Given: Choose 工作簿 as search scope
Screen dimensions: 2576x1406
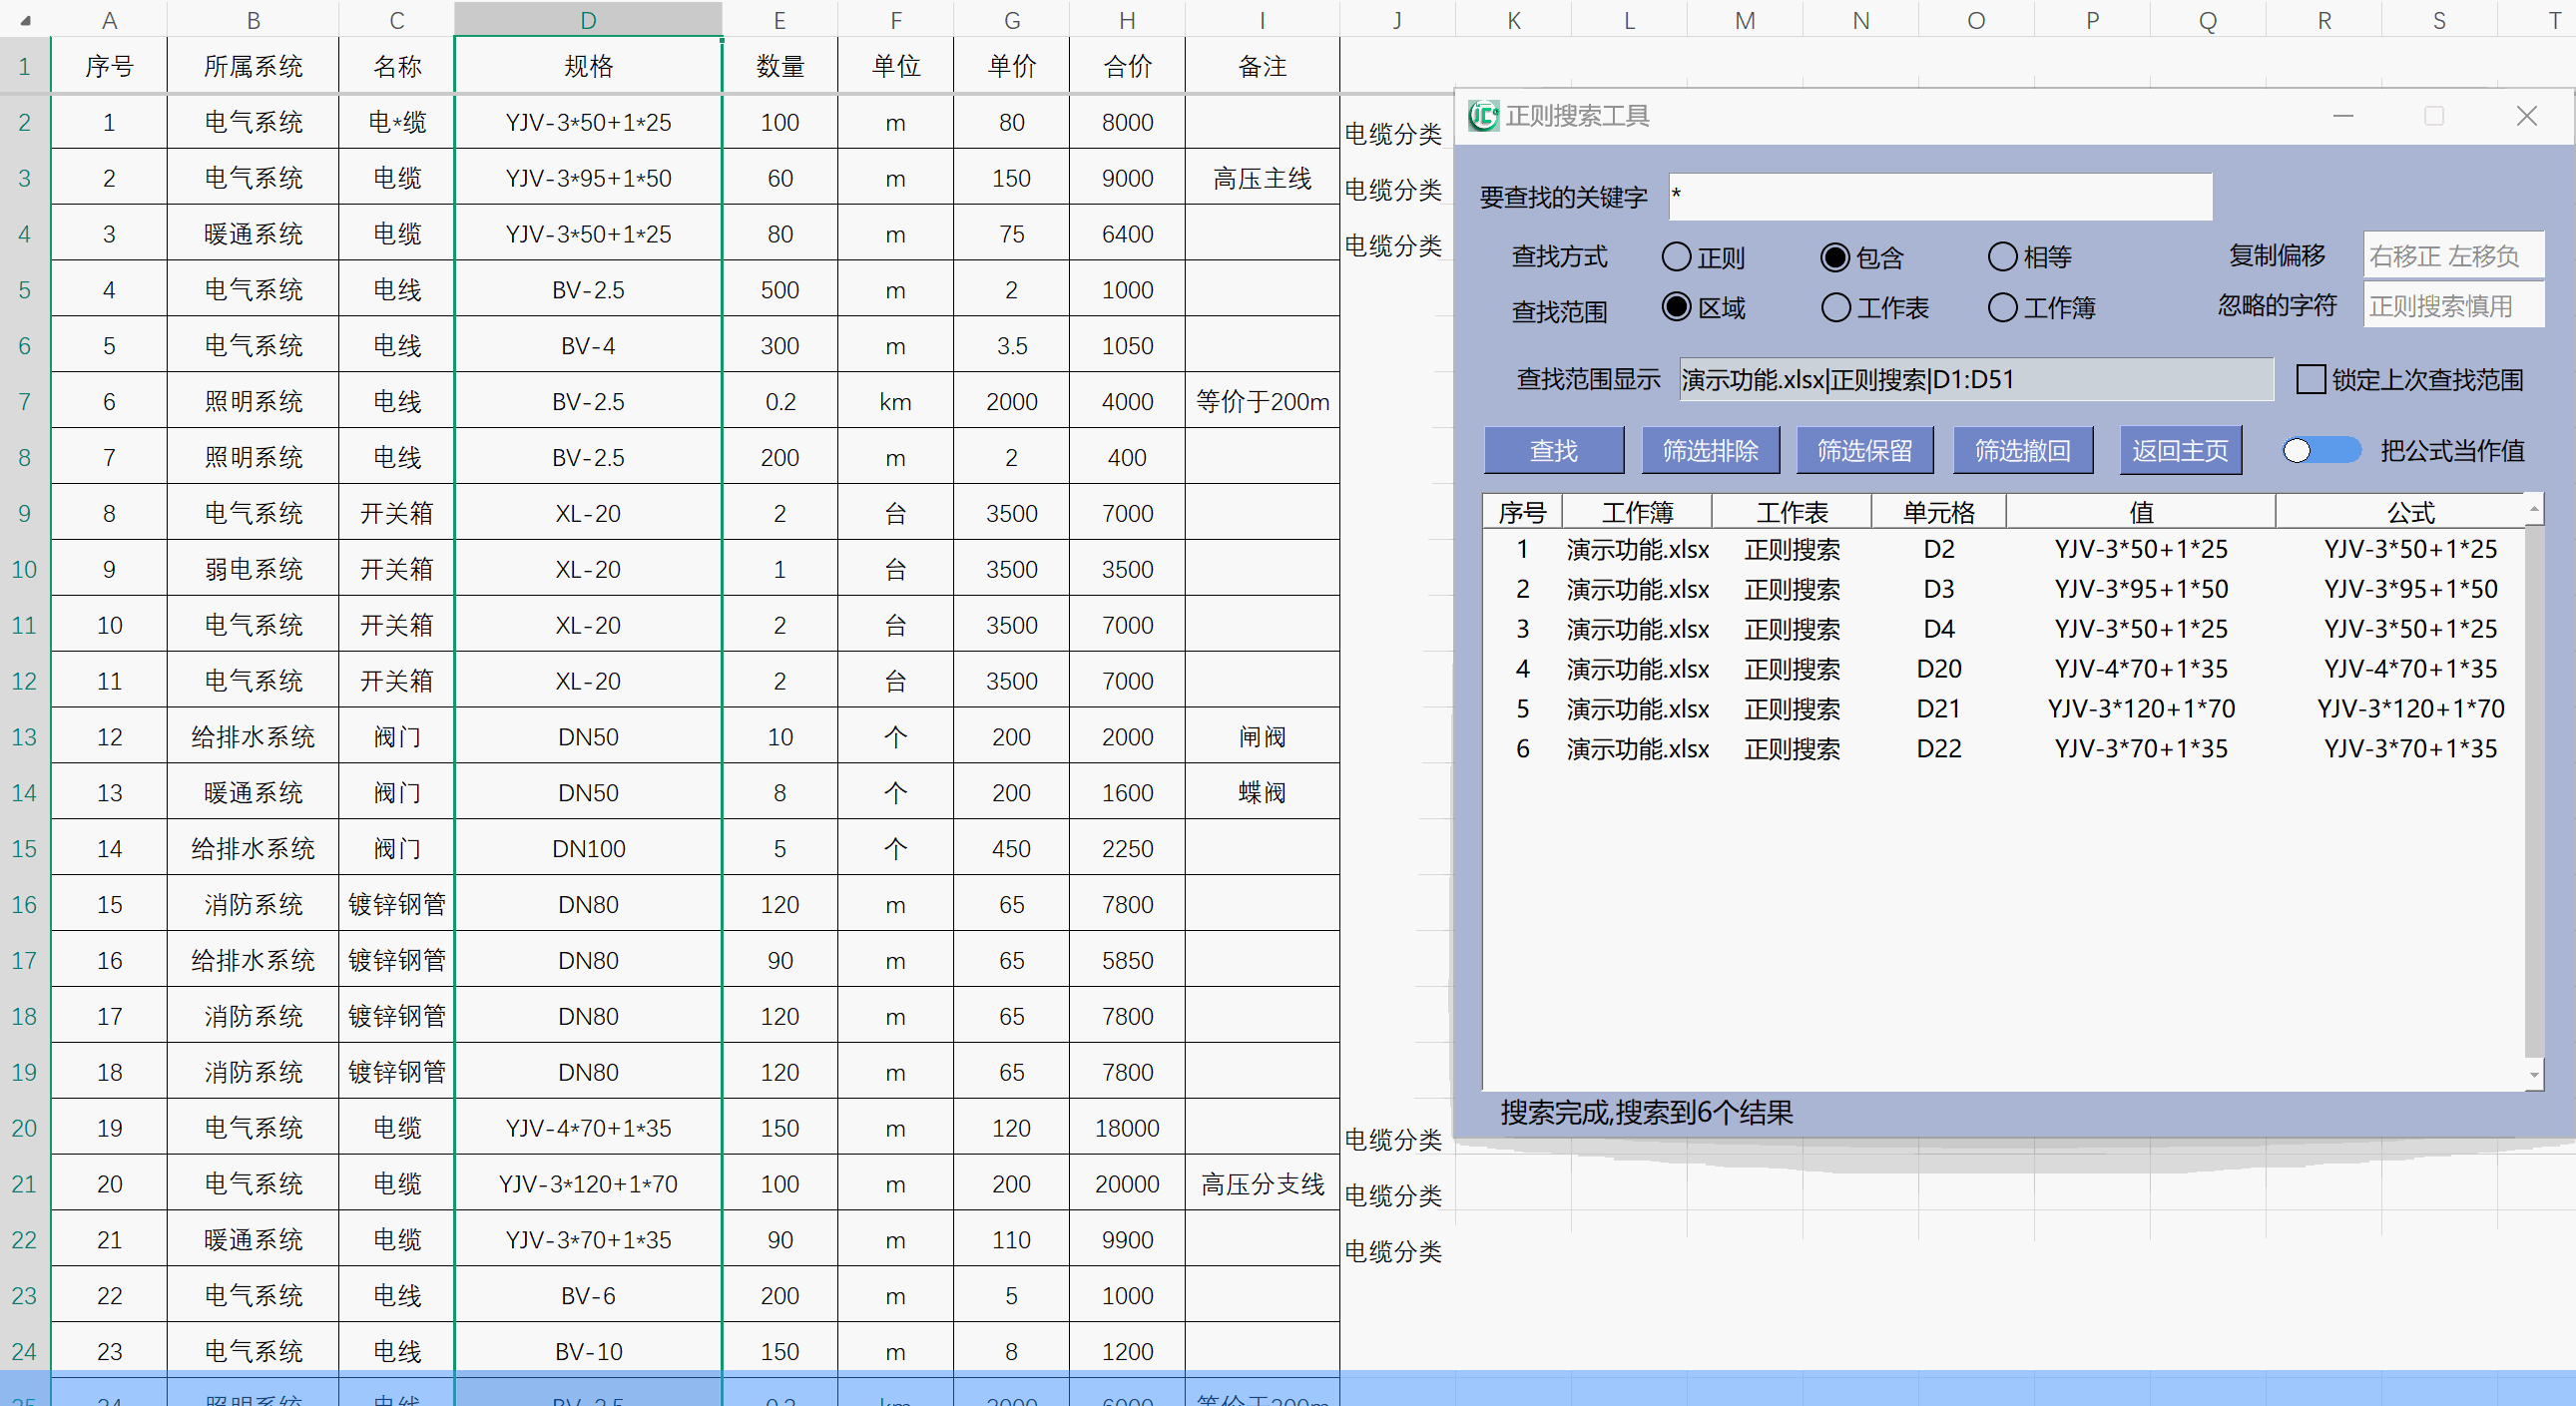Looking at the screenshot, I should [2002, 308].
